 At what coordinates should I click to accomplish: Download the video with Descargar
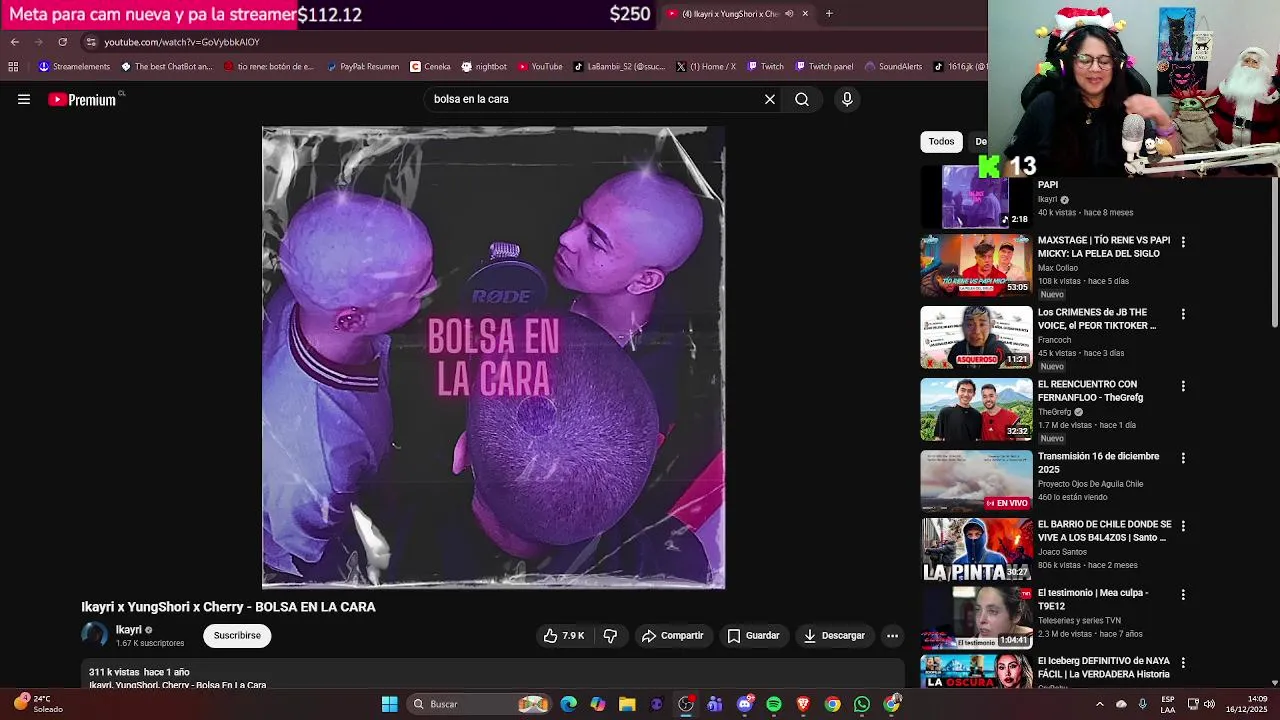[x=834, y=636]
